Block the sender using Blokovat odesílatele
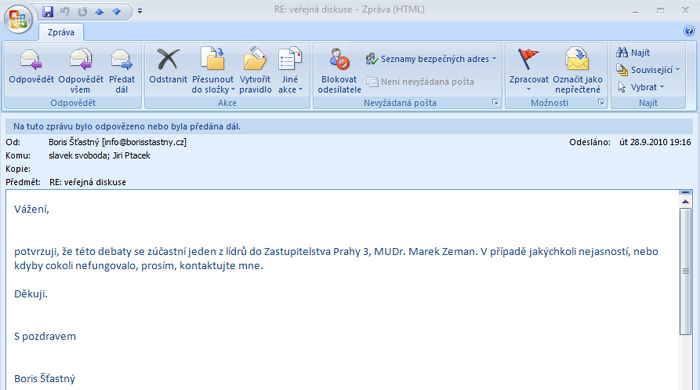Viewport: 700px width, 390px height. (x=339, y=71)
